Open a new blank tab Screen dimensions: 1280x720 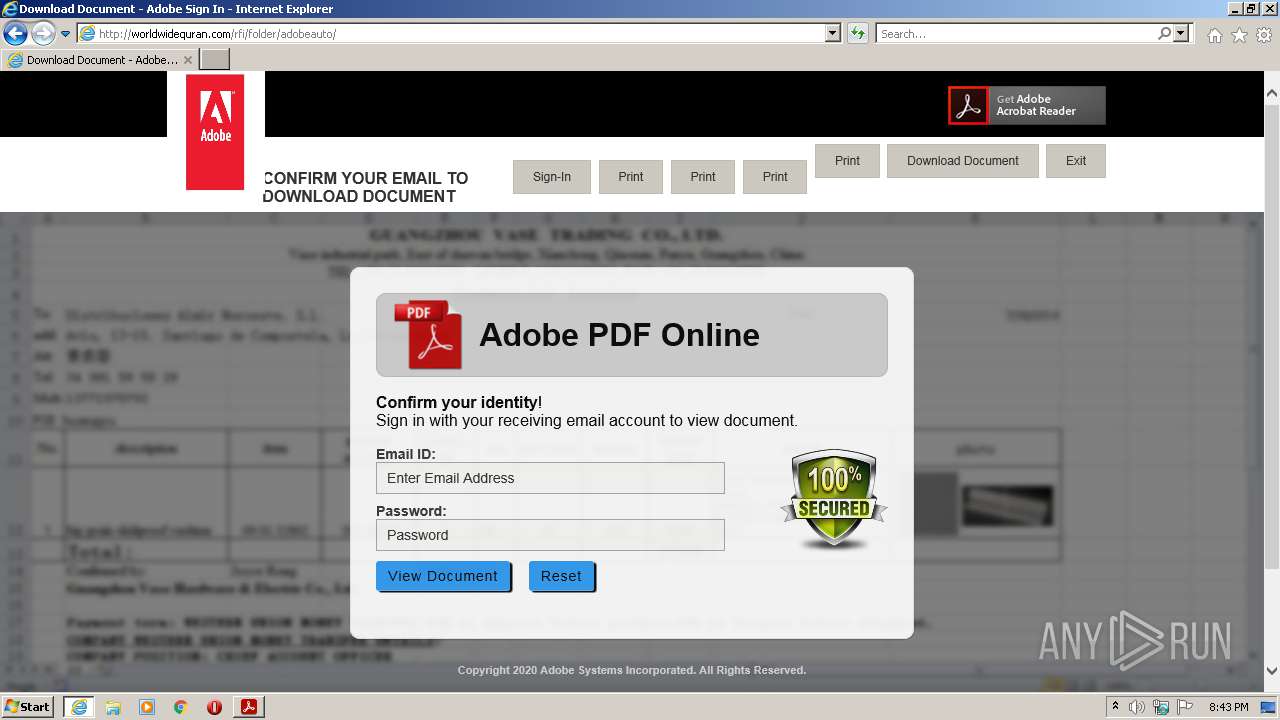[215, 60]
